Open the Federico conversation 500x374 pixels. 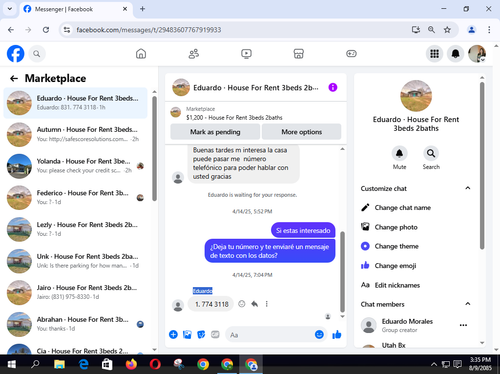click(75, 198)
